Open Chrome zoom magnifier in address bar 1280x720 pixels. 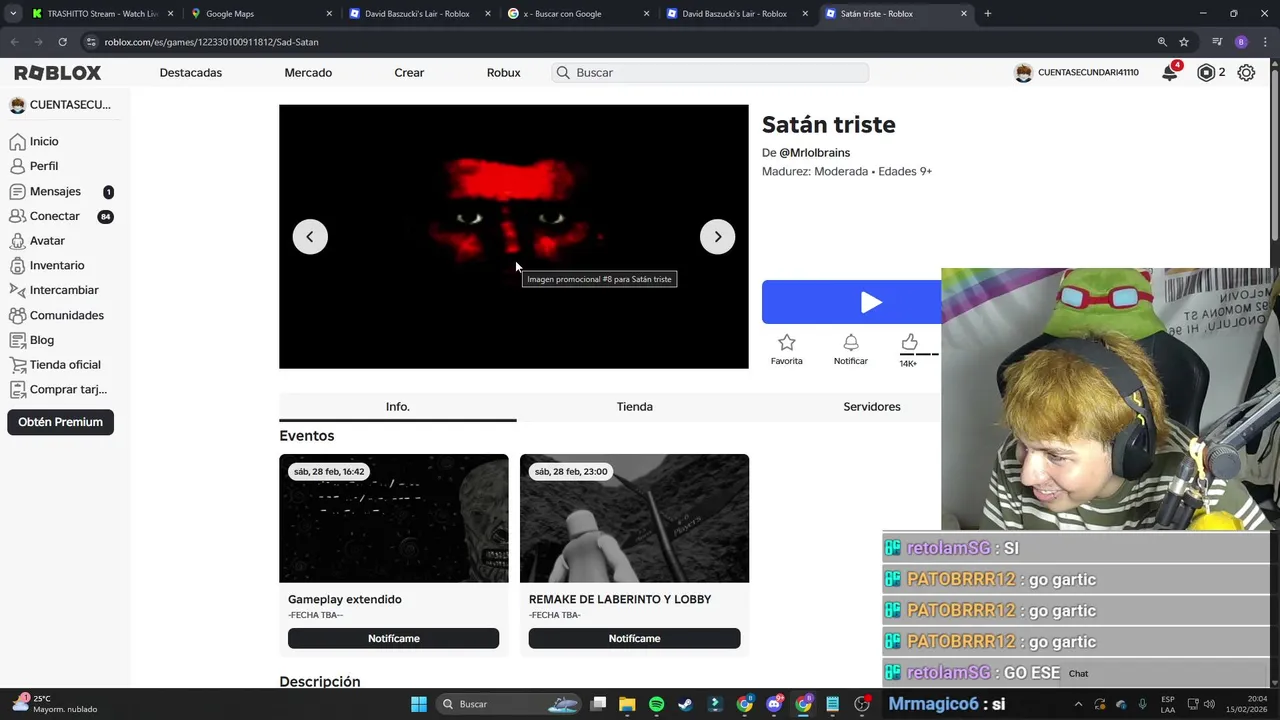(x=1162, y=42)
